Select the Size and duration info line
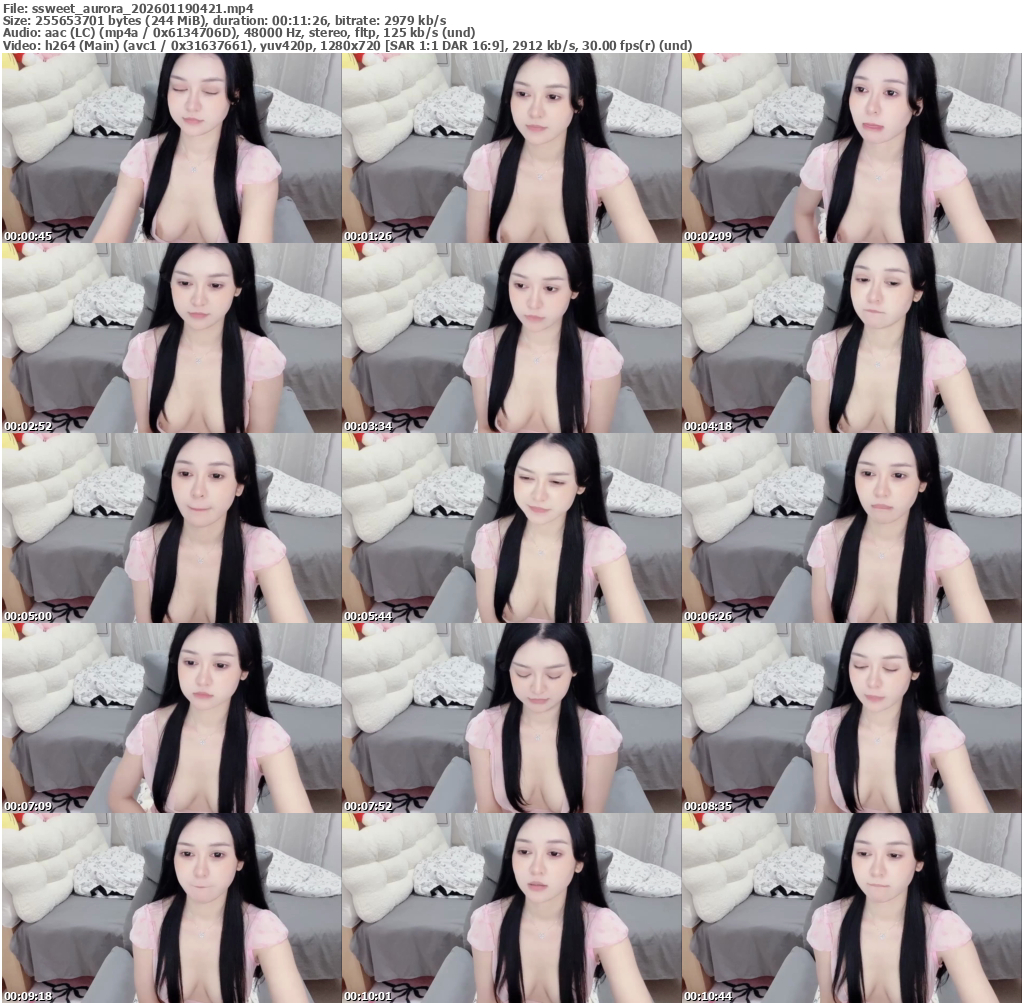Image resolution: width=1024 pixels, height=1003 pixels. coord(224,20)
